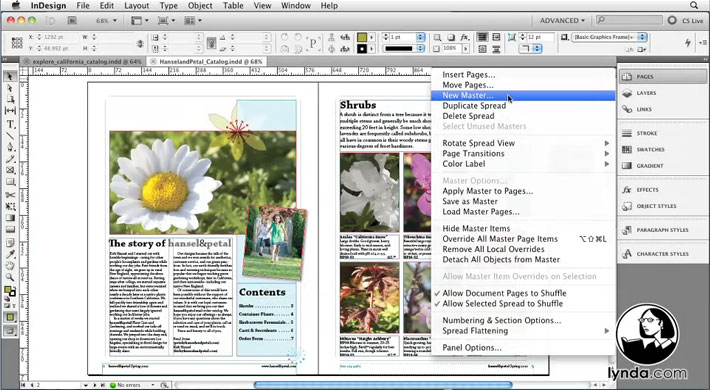The image size is (710, 390).
Task: Click the Adobe help search field
Action: click(x=629, y=20)
